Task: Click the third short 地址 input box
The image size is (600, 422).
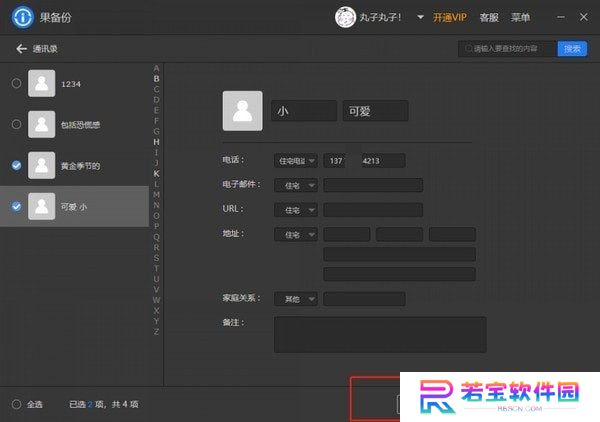Action: tap(452, 235)
